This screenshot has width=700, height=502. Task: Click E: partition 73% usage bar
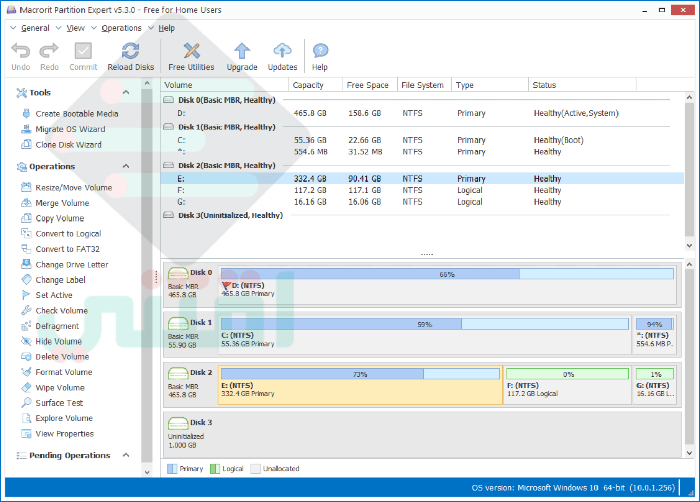click(360, 374)
